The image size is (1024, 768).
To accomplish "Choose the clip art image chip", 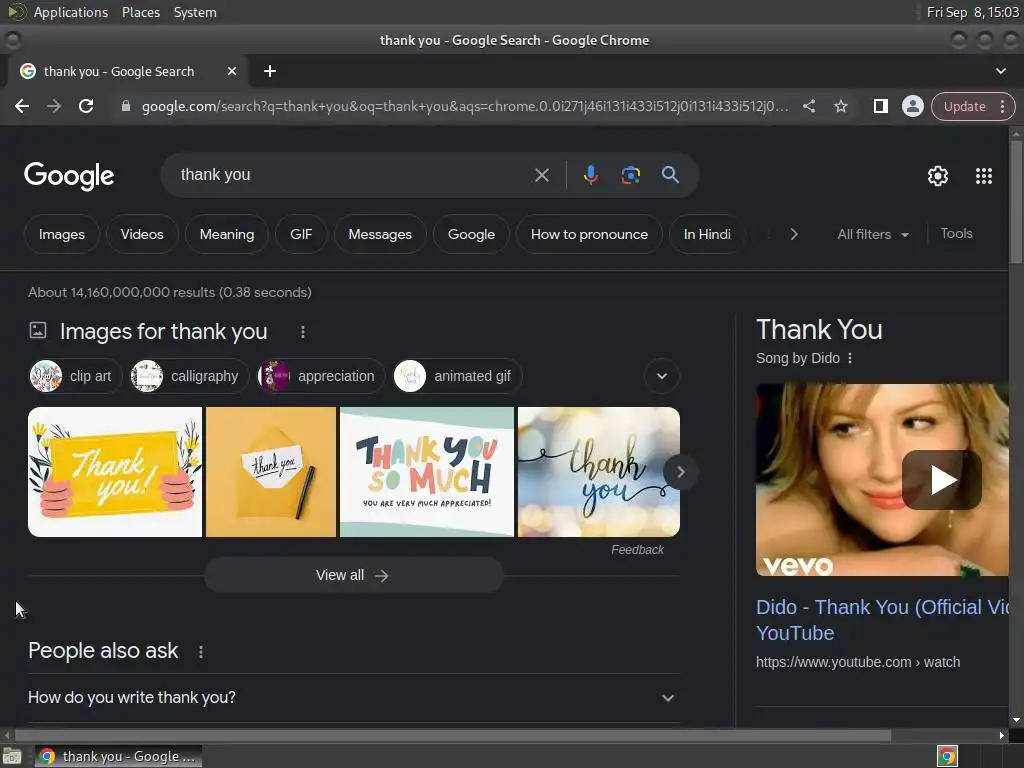I will click(75, 376).
